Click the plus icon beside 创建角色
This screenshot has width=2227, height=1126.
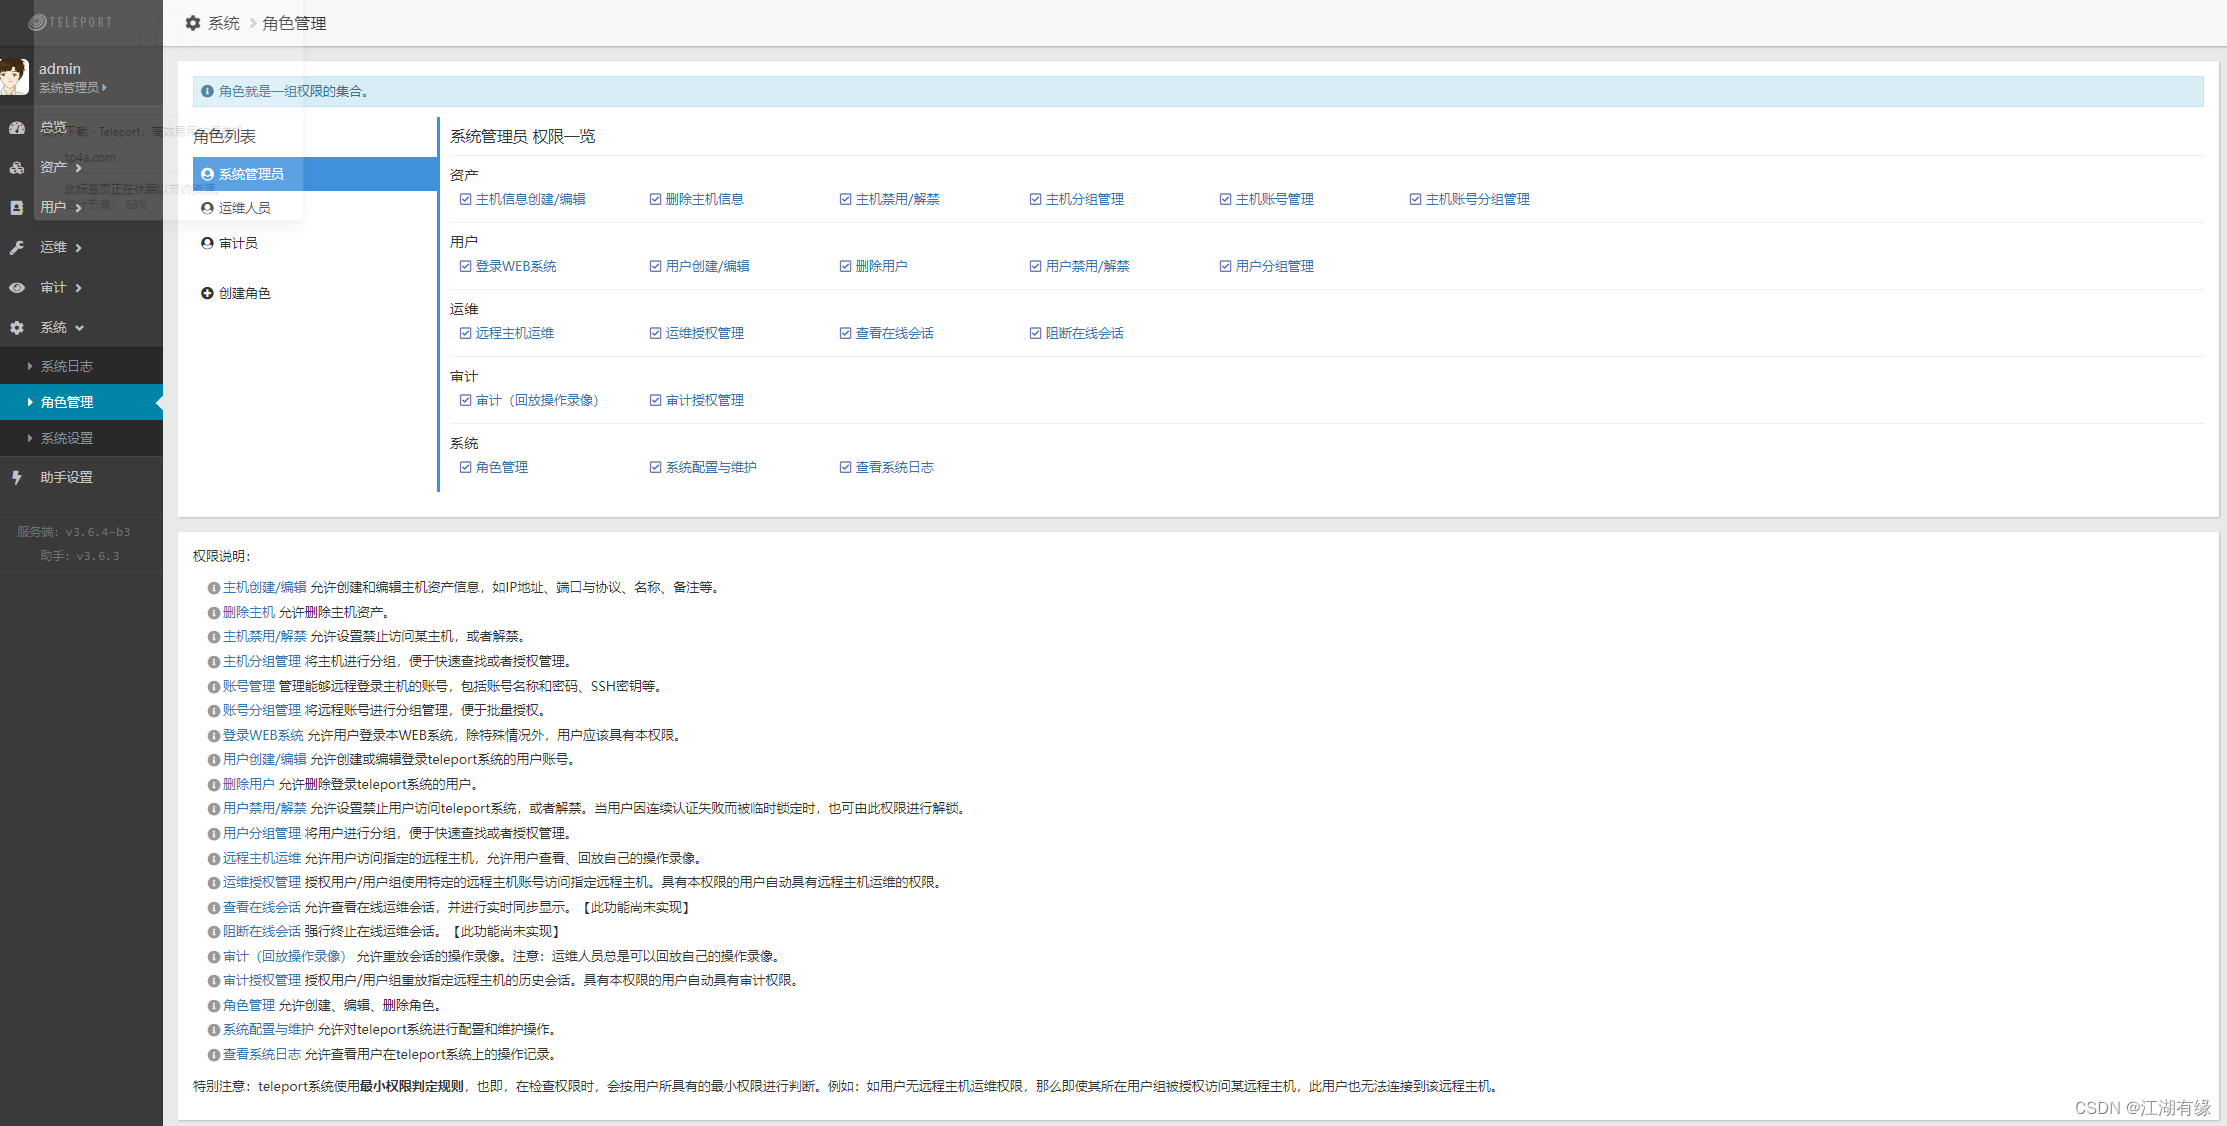click(x=207, y=293)
